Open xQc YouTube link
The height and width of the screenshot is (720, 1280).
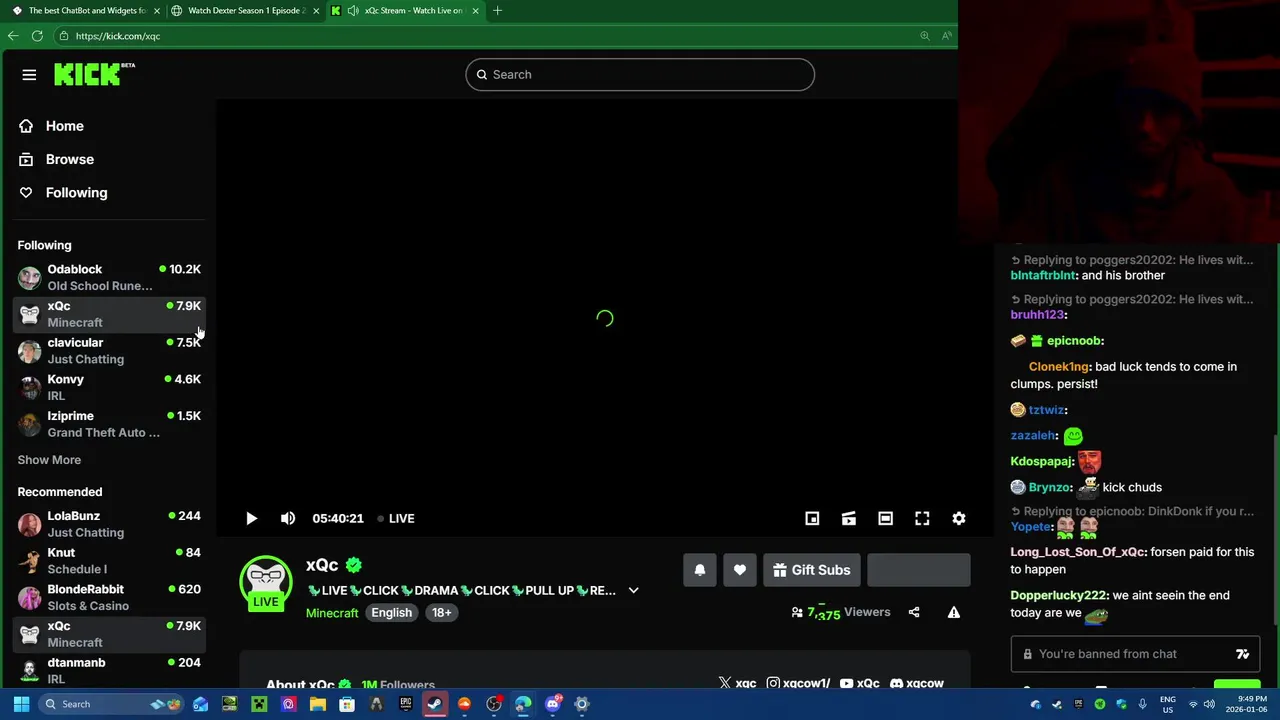(860, 683)
